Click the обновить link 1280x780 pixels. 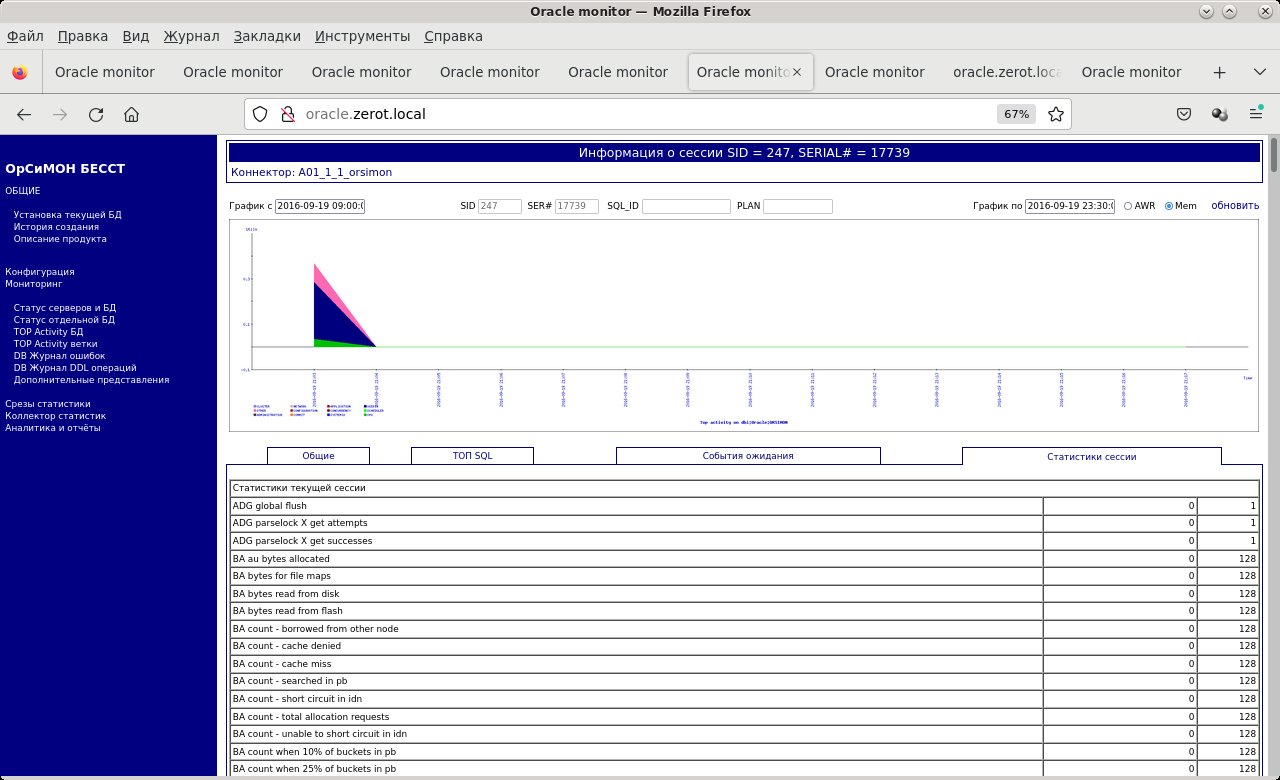[1235, 206]
